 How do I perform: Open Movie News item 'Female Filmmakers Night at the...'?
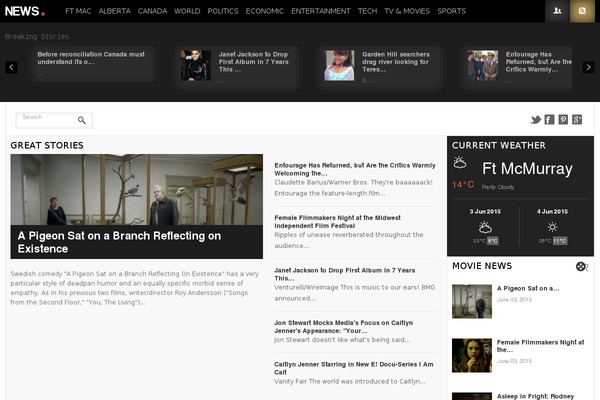(x=540, y=346)
